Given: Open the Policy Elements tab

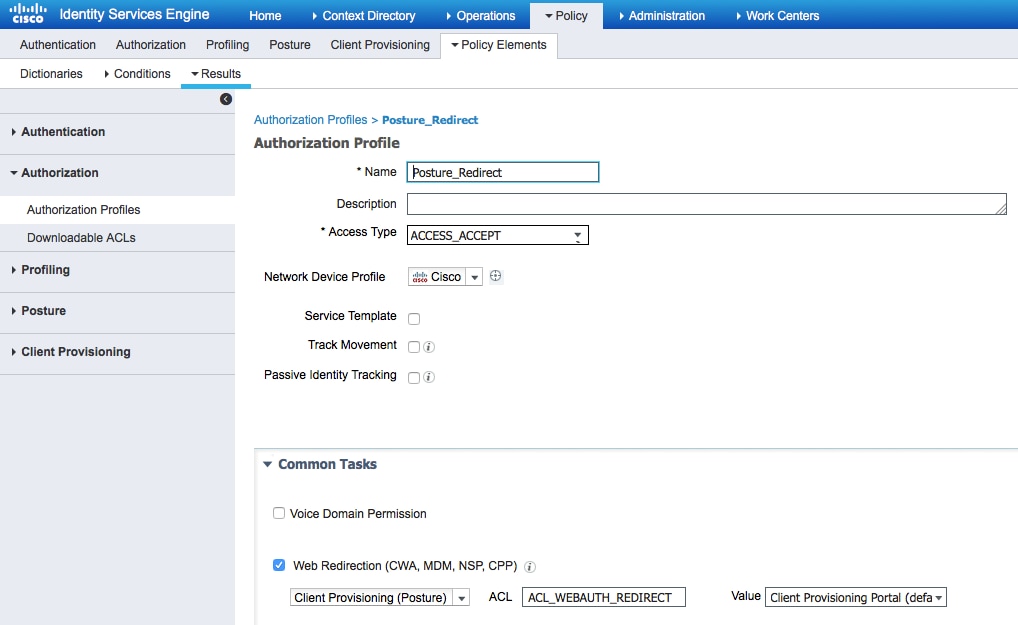Looking at the screenshot, I should (x=499, y=45).
